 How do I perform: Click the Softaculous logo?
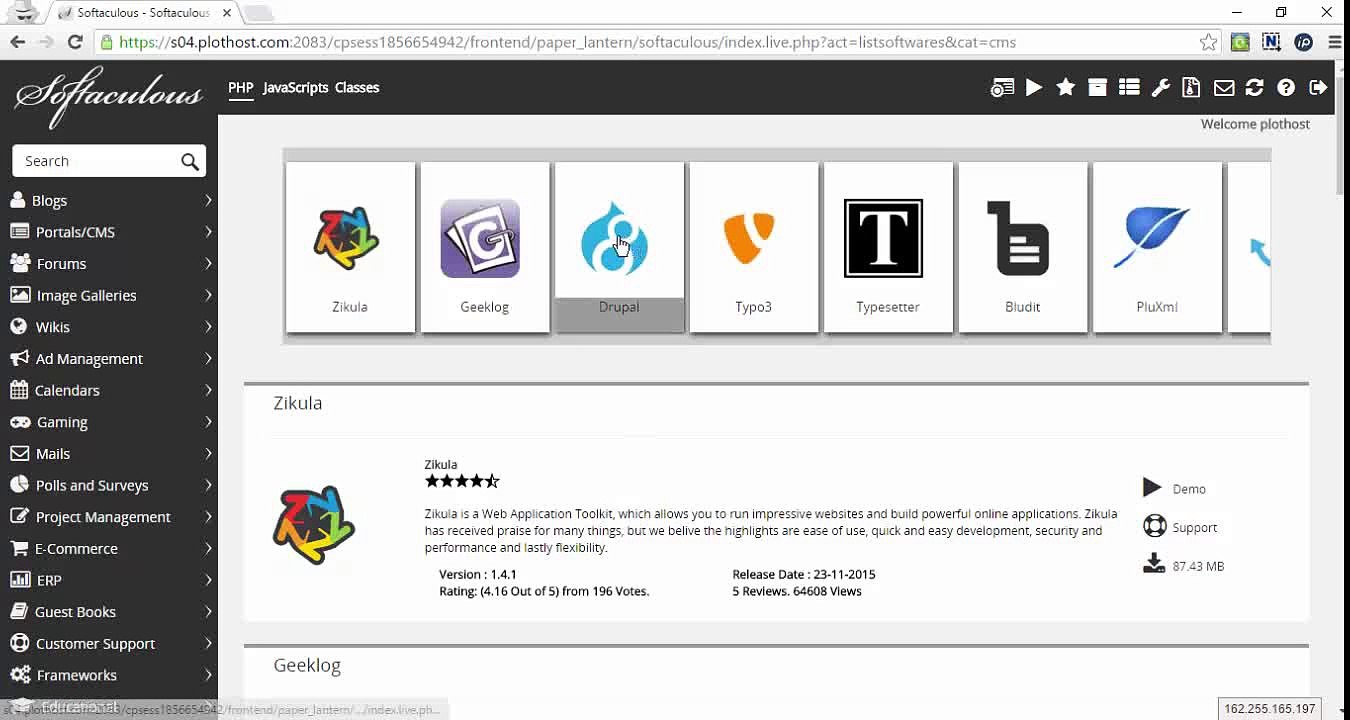click(108, 96)
